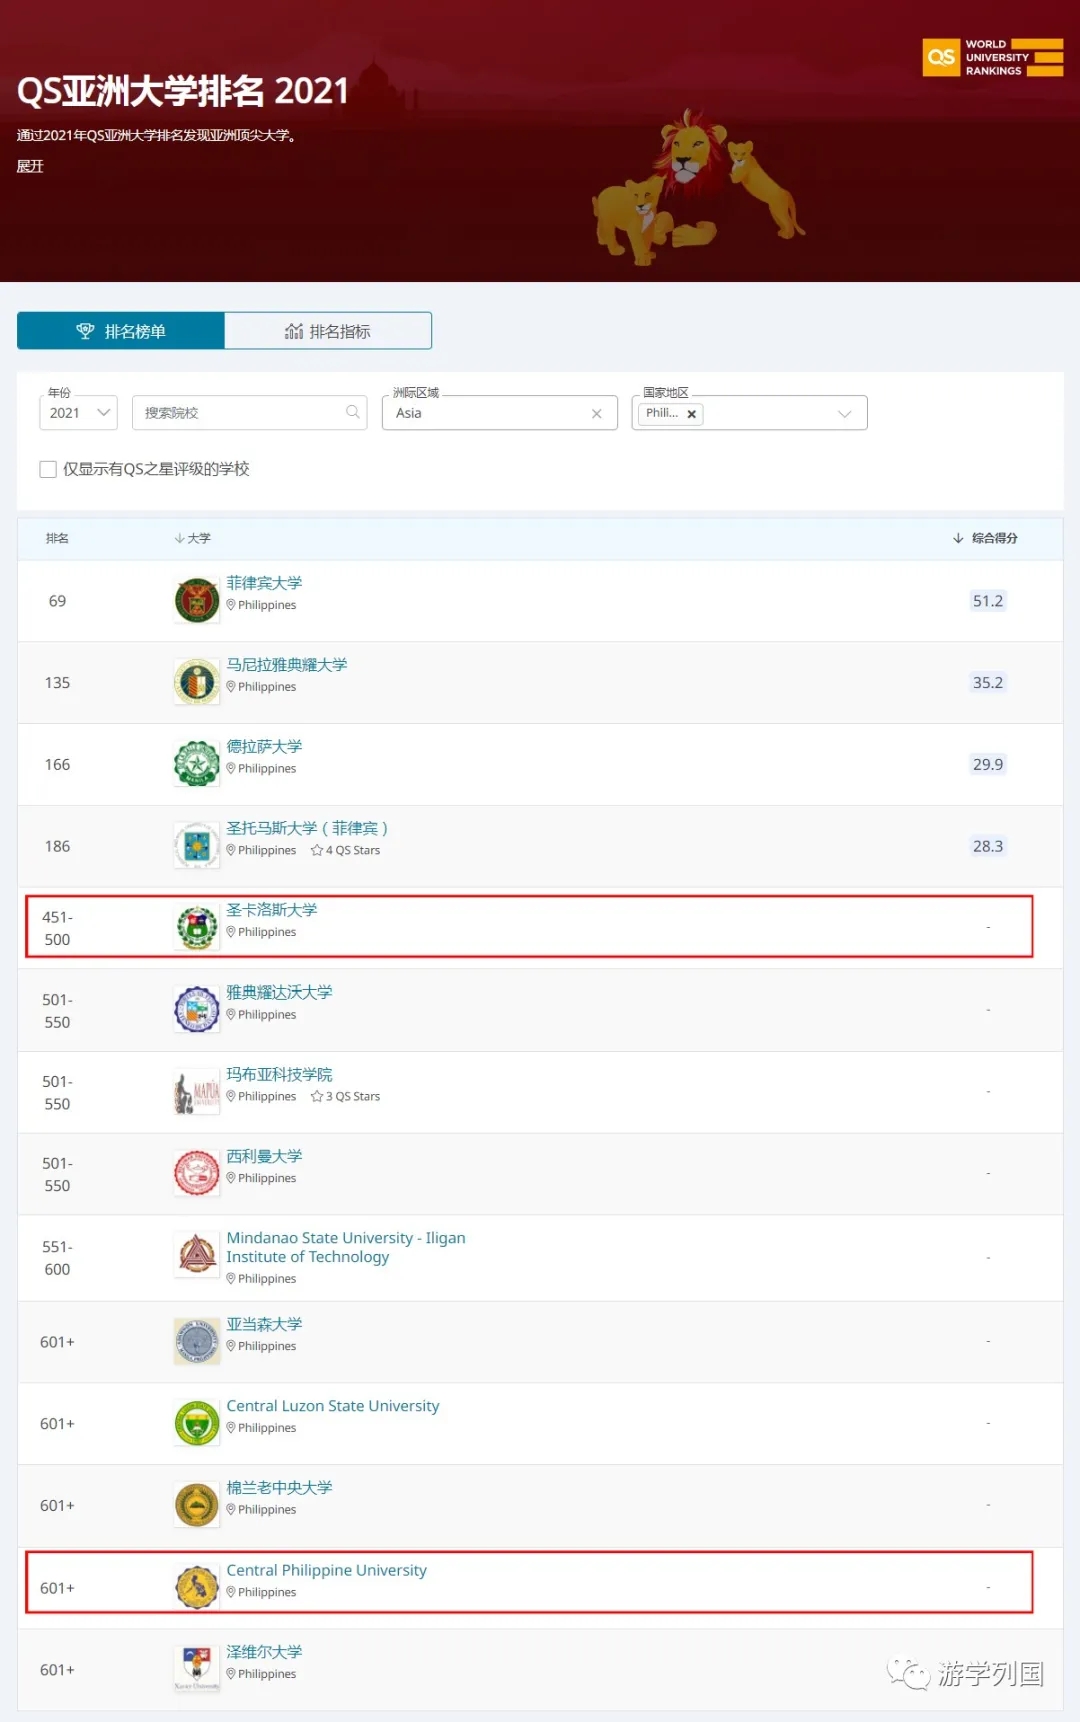Open Central Philippine University link

pyautogui.click(x=327, y=1570)
